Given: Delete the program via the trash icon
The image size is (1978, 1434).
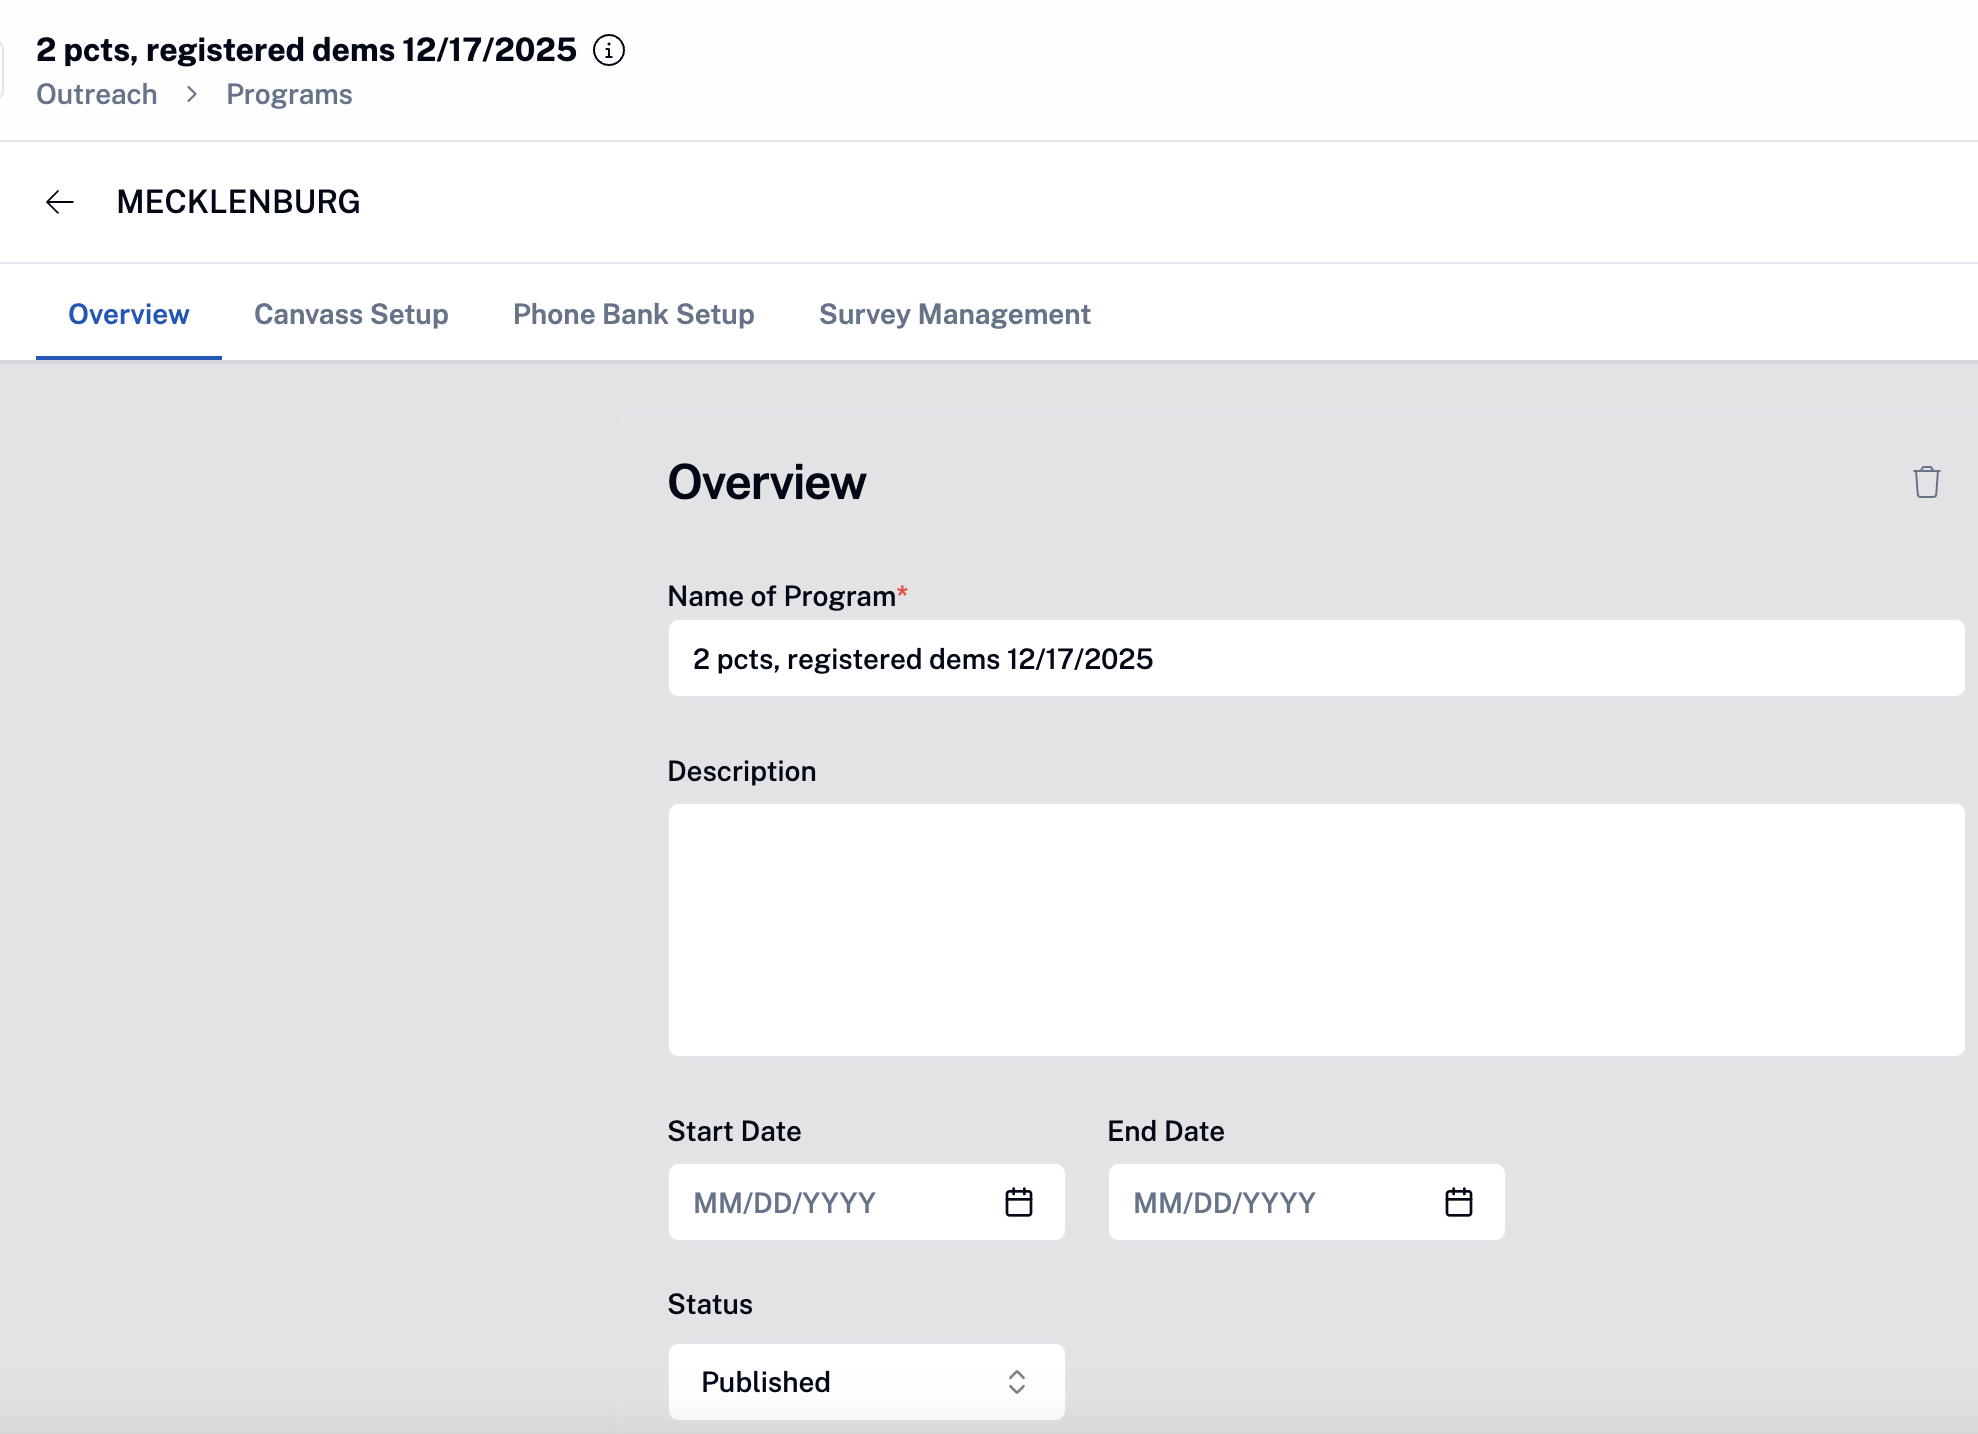Looking at the screenshot, I should (x=1926, y=482).
